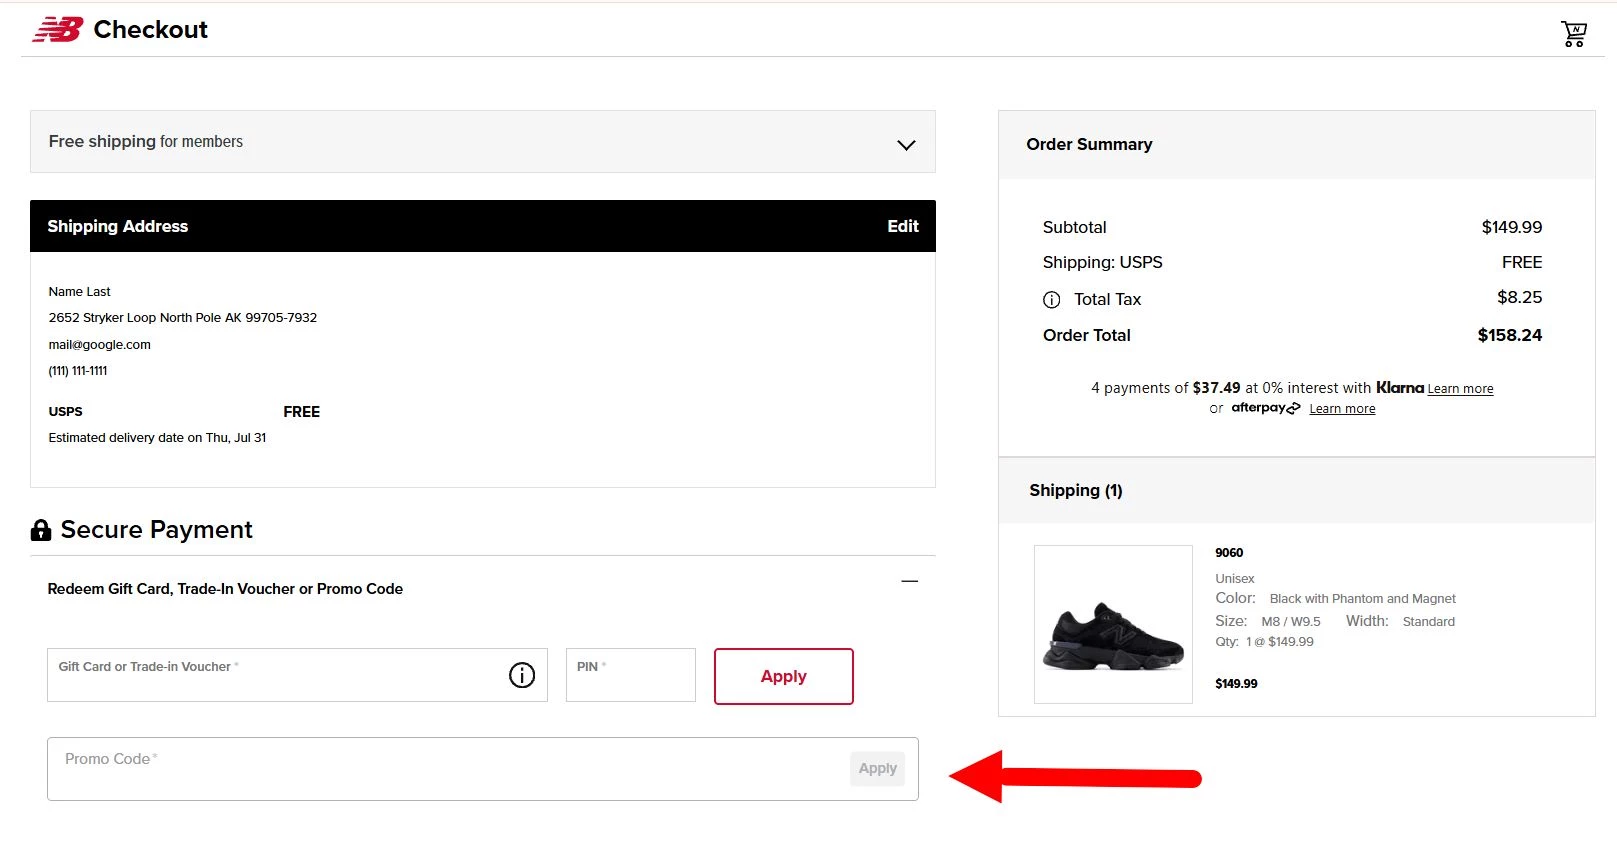The width and height of the screenshot is (1617, 842).
Task: Open the 9060 shoe thumbnail
Action: point(1113,624)
